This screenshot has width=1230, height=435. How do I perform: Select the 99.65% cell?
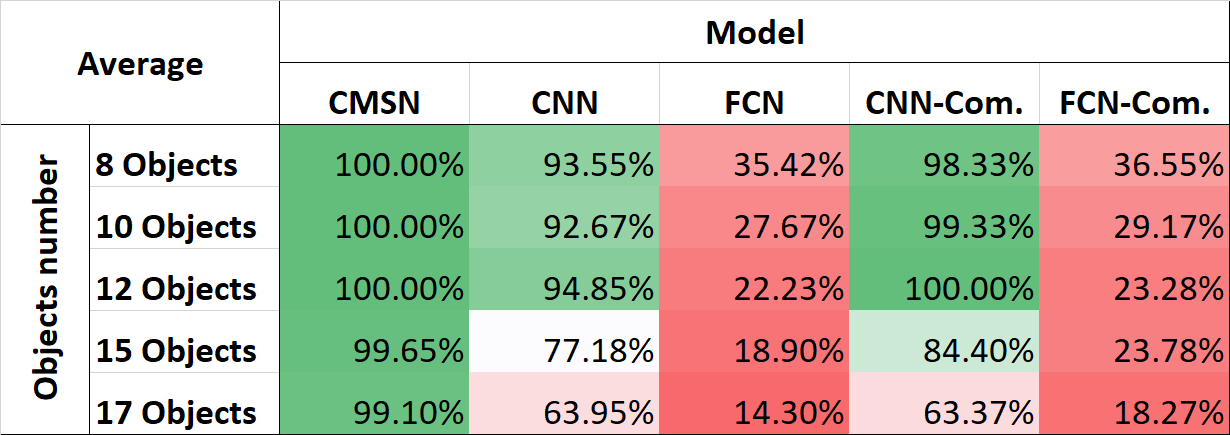(x=374, y=351)
